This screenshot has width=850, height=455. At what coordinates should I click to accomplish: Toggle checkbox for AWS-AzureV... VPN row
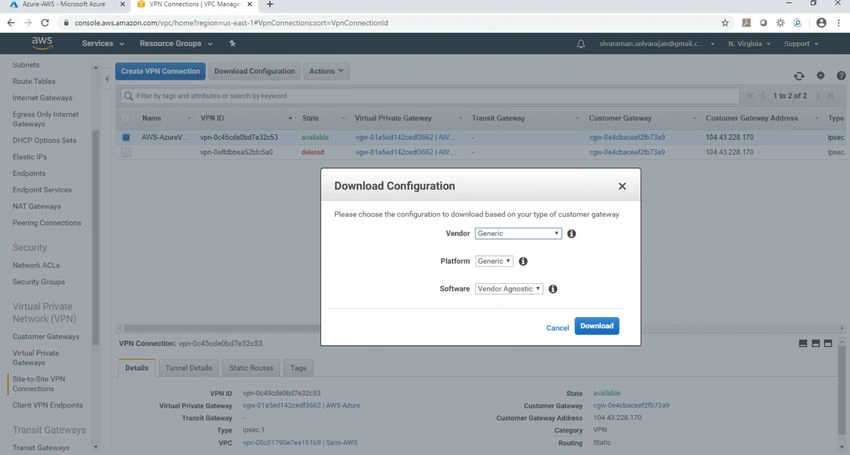click(126, 138)
